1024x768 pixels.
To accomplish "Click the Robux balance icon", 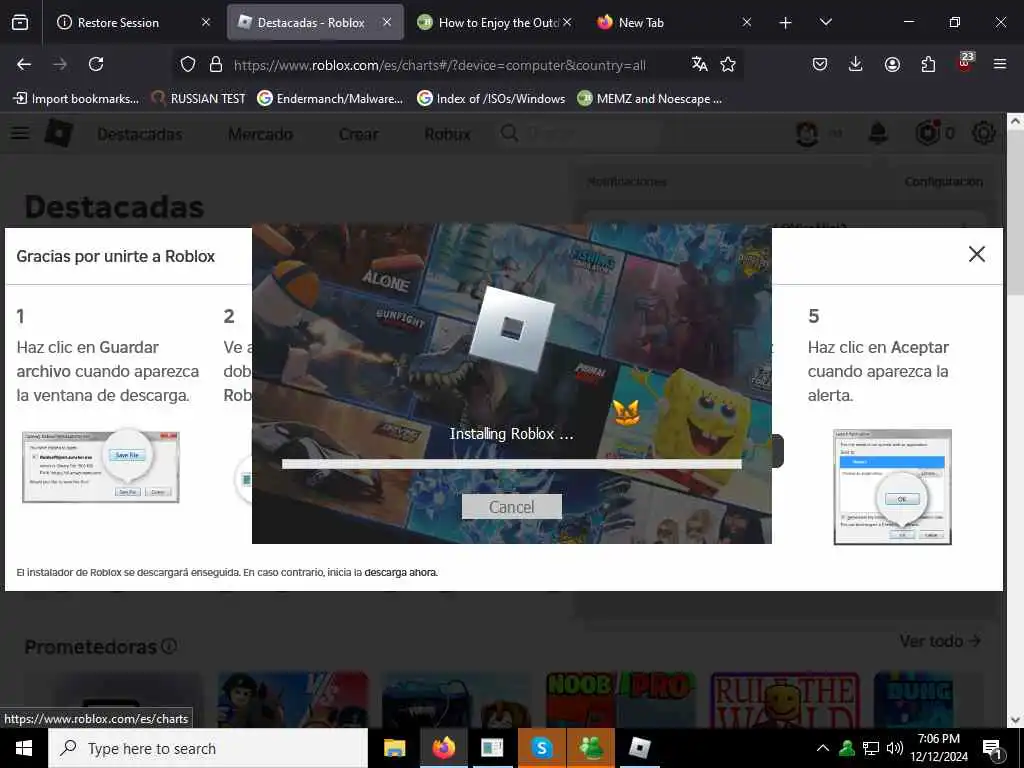I will coord(927,133).
